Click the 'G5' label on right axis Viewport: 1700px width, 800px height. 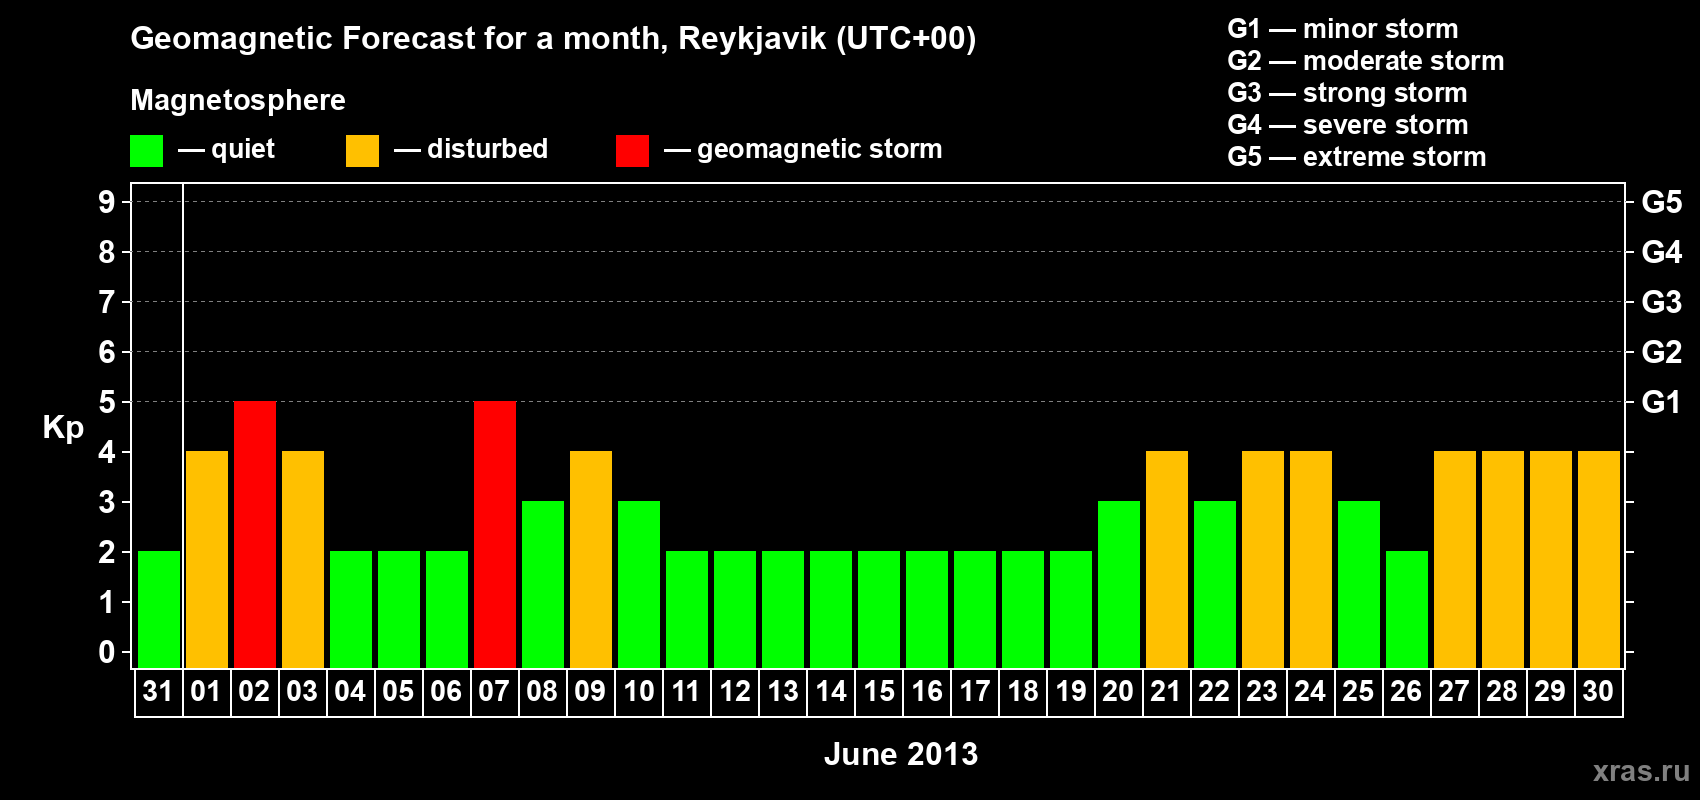point(1662,202)
